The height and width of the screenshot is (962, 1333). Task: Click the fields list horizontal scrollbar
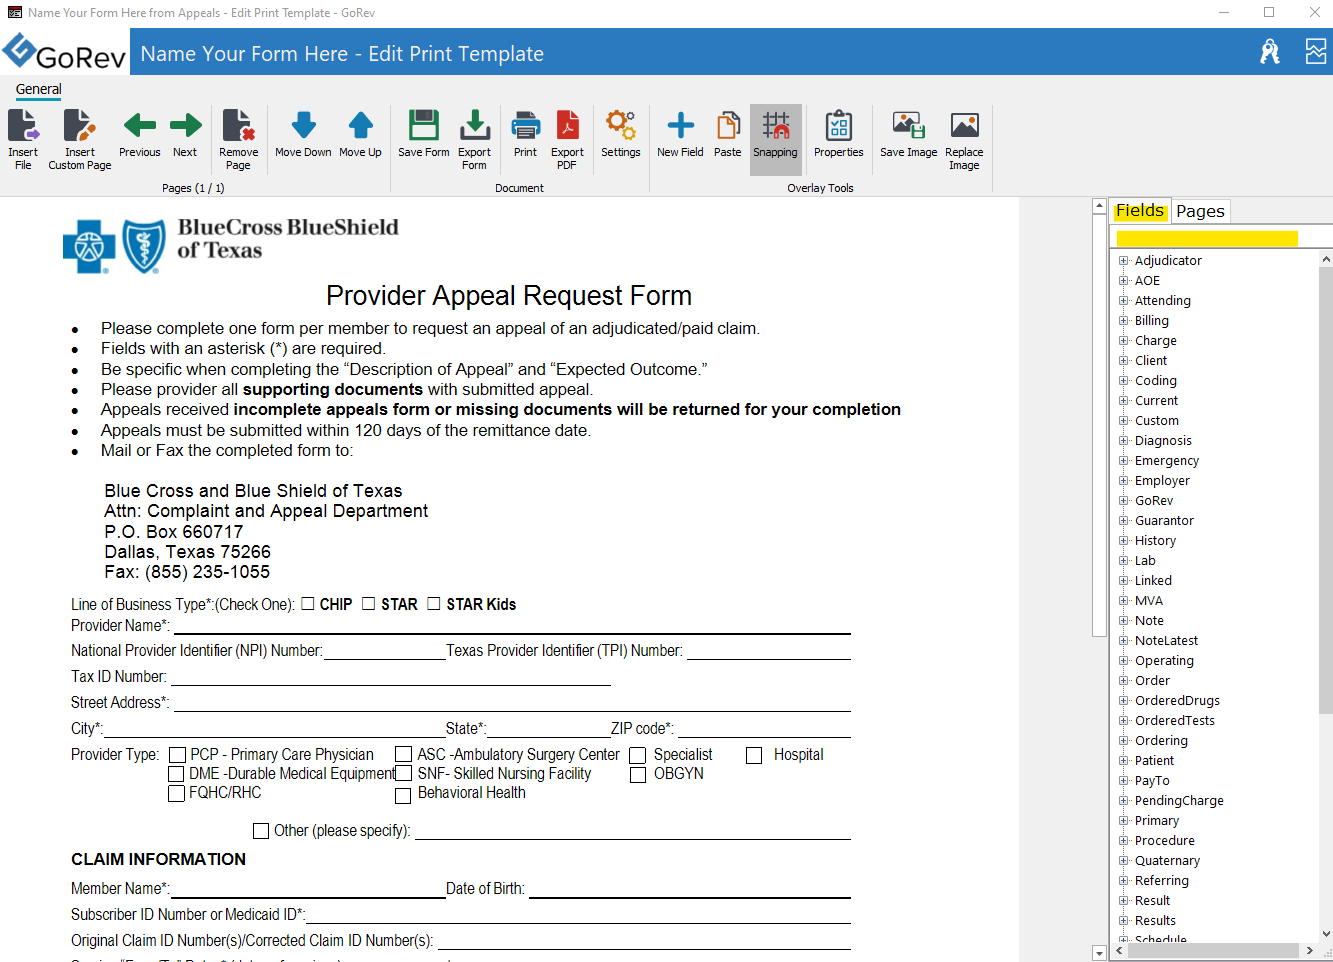click(x=1213, y=950)
